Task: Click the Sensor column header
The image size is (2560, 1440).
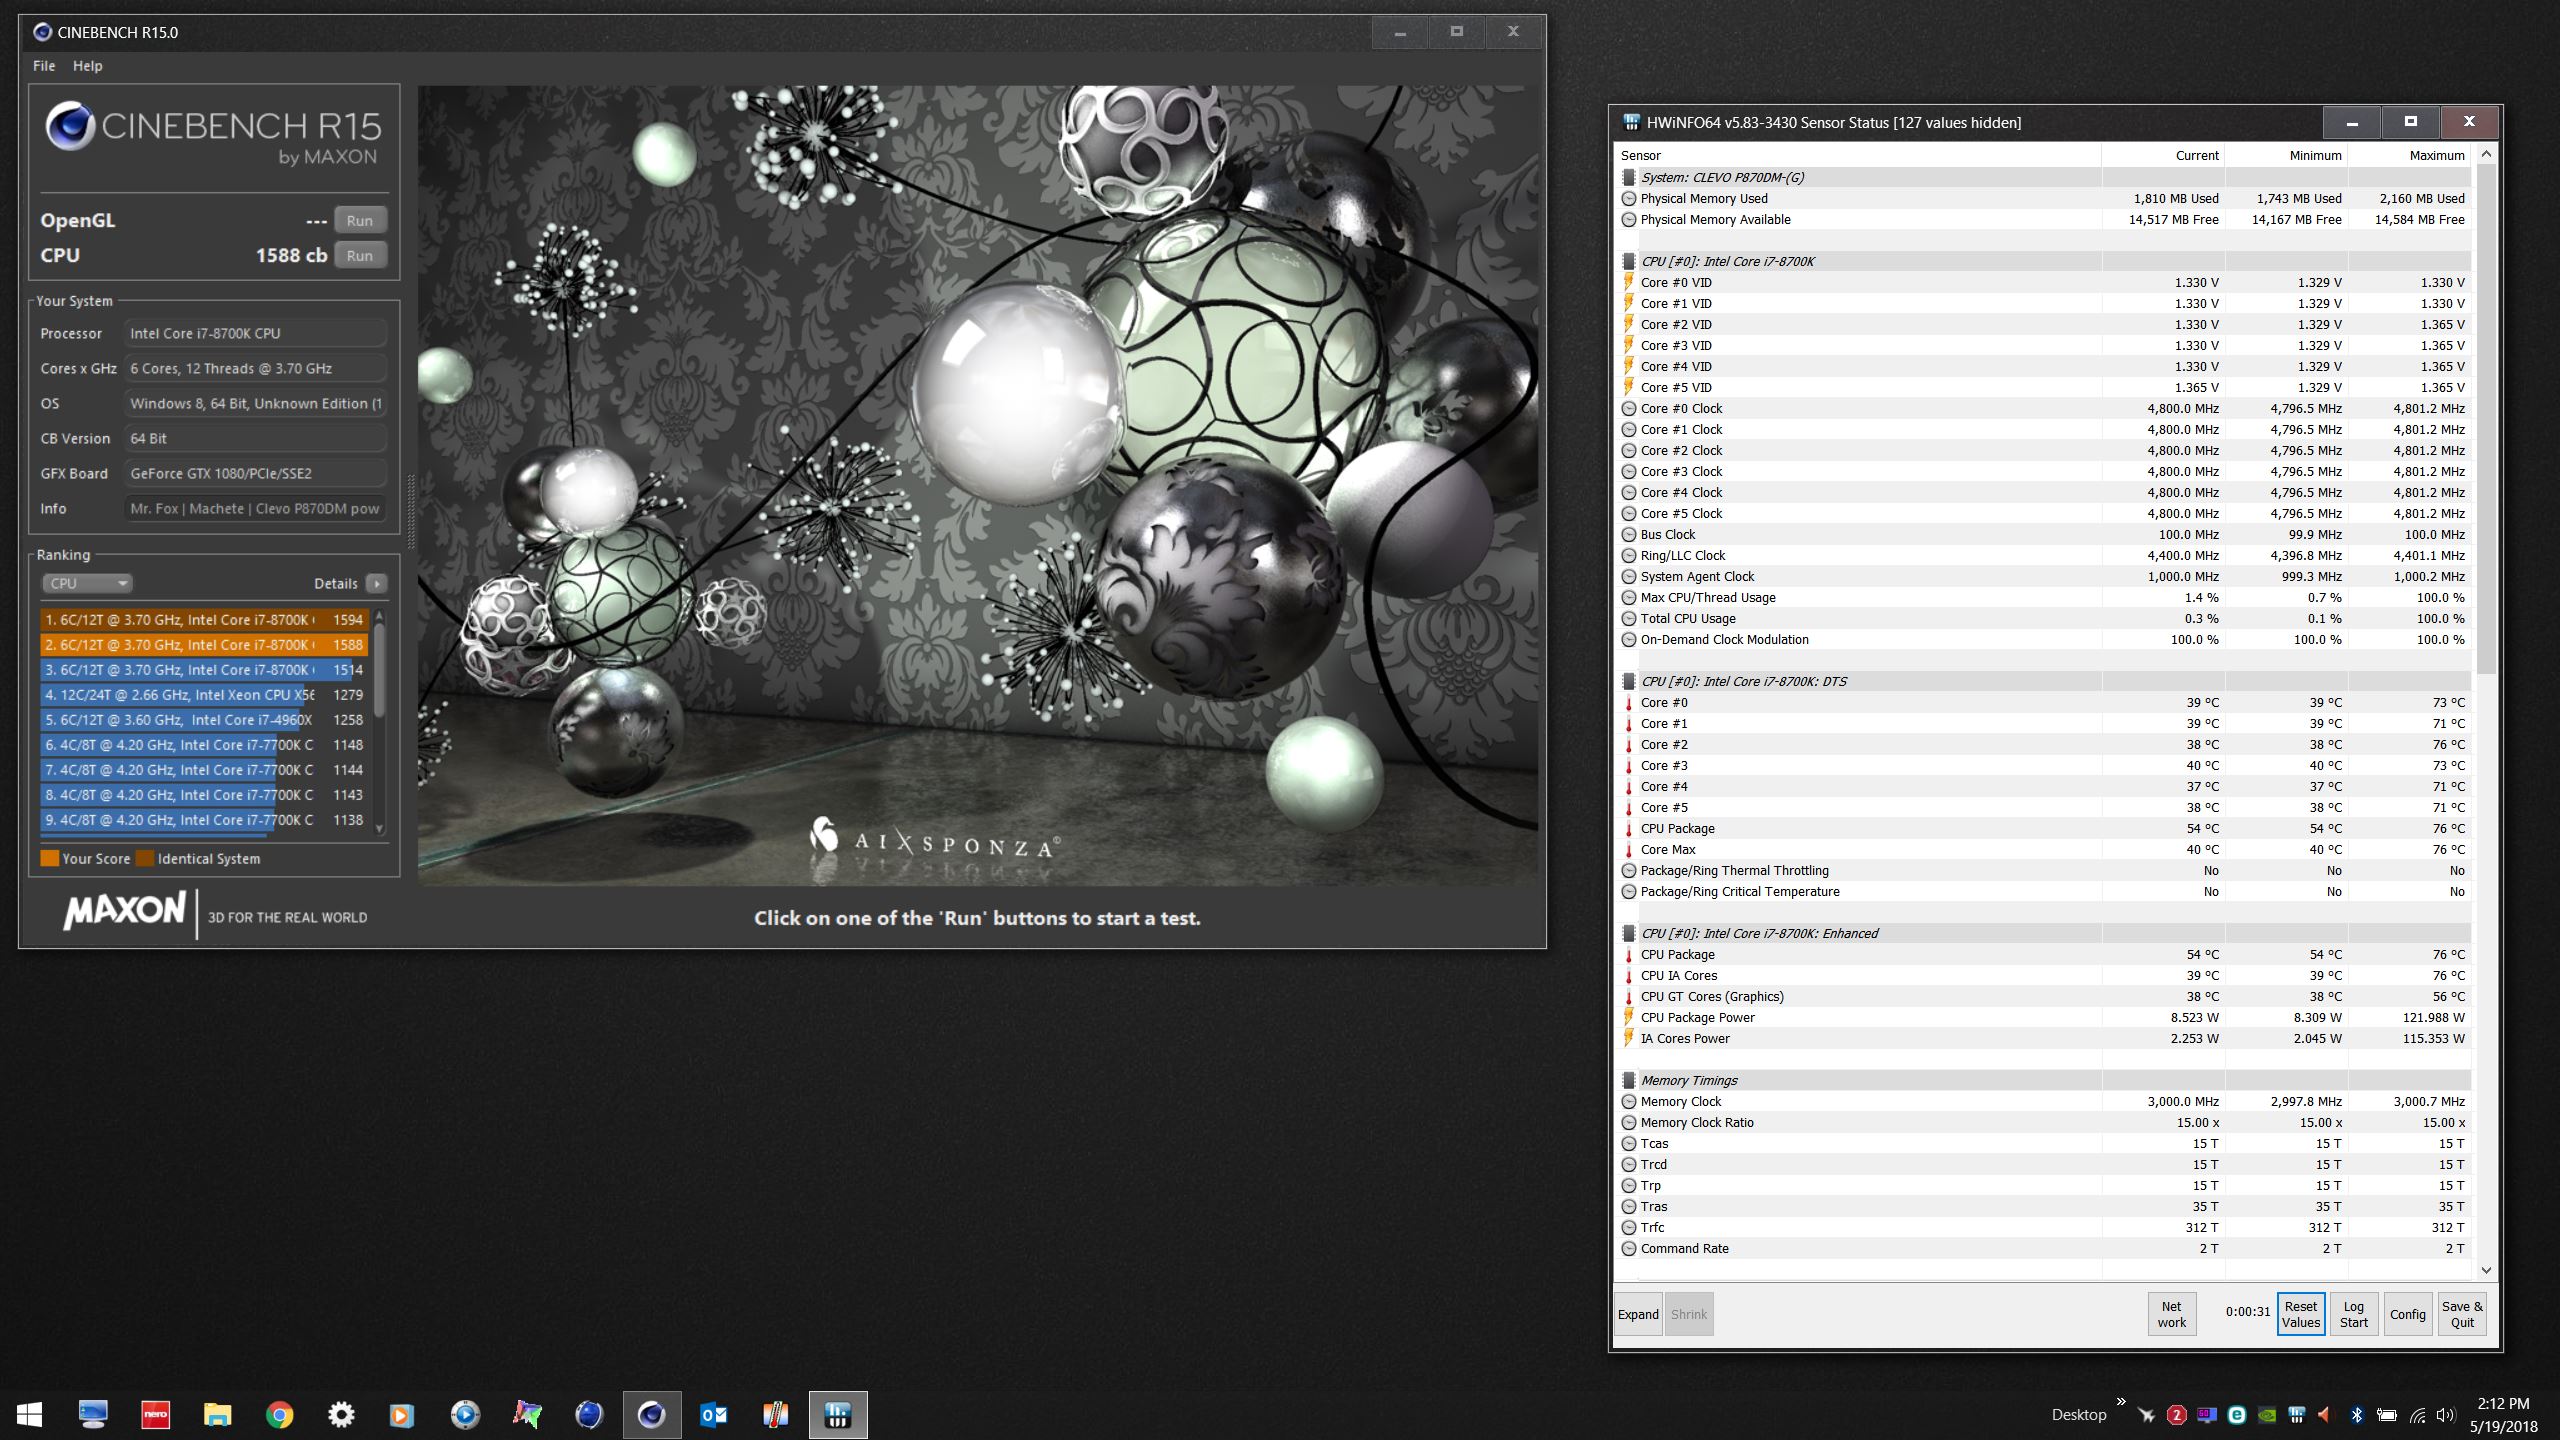Action: 1858,155
